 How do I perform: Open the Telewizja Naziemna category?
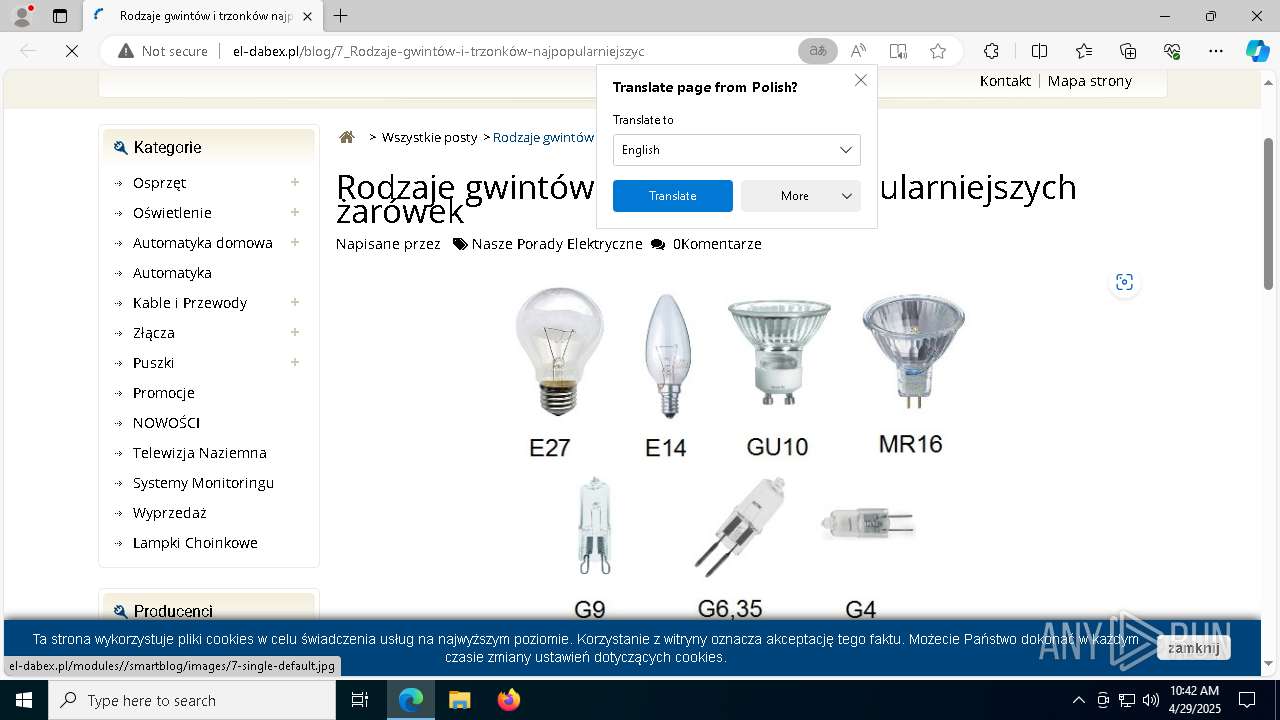pyautogui.click(x=199, y=453)
